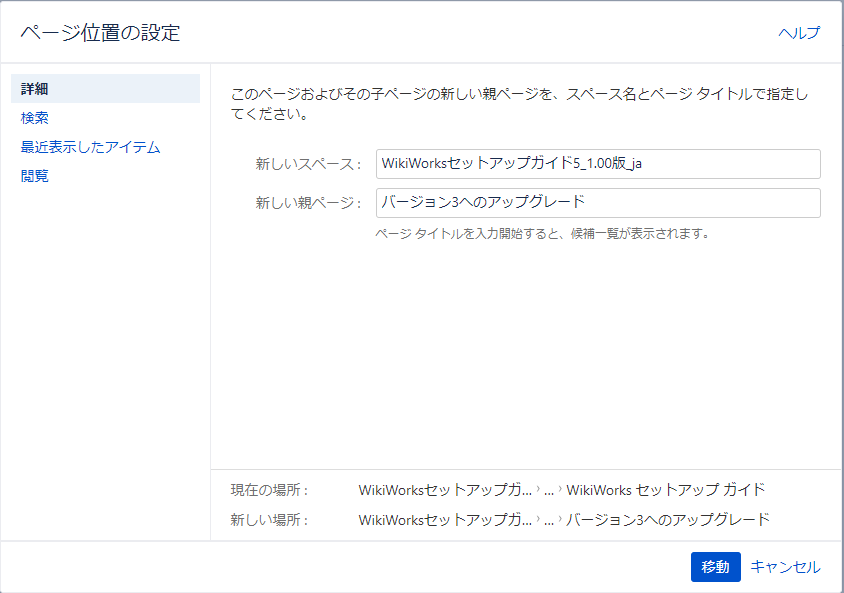Viewport: 844px width, 593px height.
Task: Click the 新しいスペース input field
Action: (x=598, y=164)
